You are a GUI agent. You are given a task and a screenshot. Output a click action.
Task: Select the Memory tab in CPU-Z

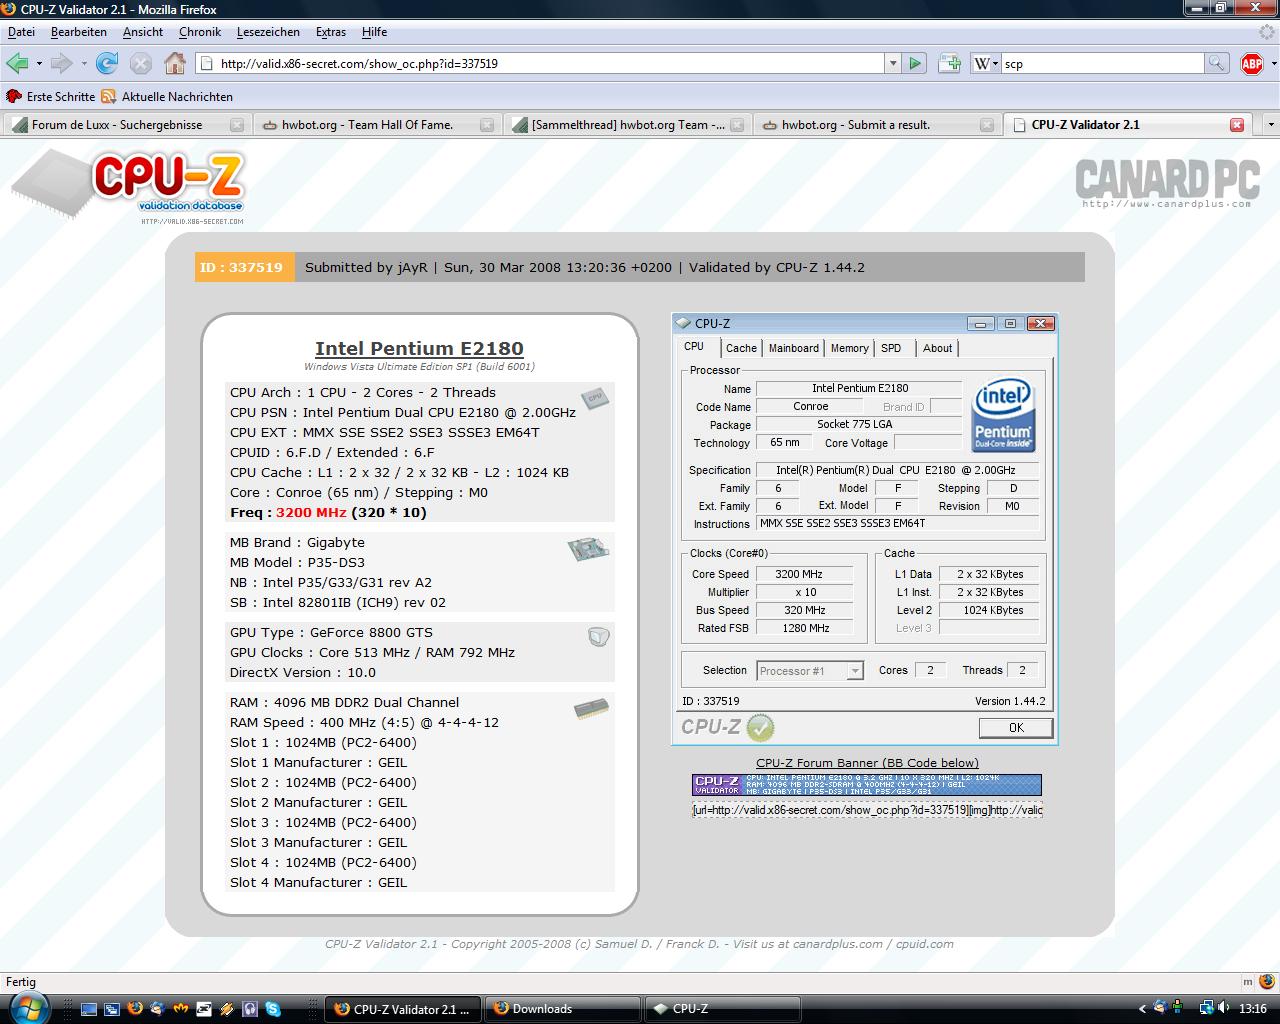coord(849,348)
